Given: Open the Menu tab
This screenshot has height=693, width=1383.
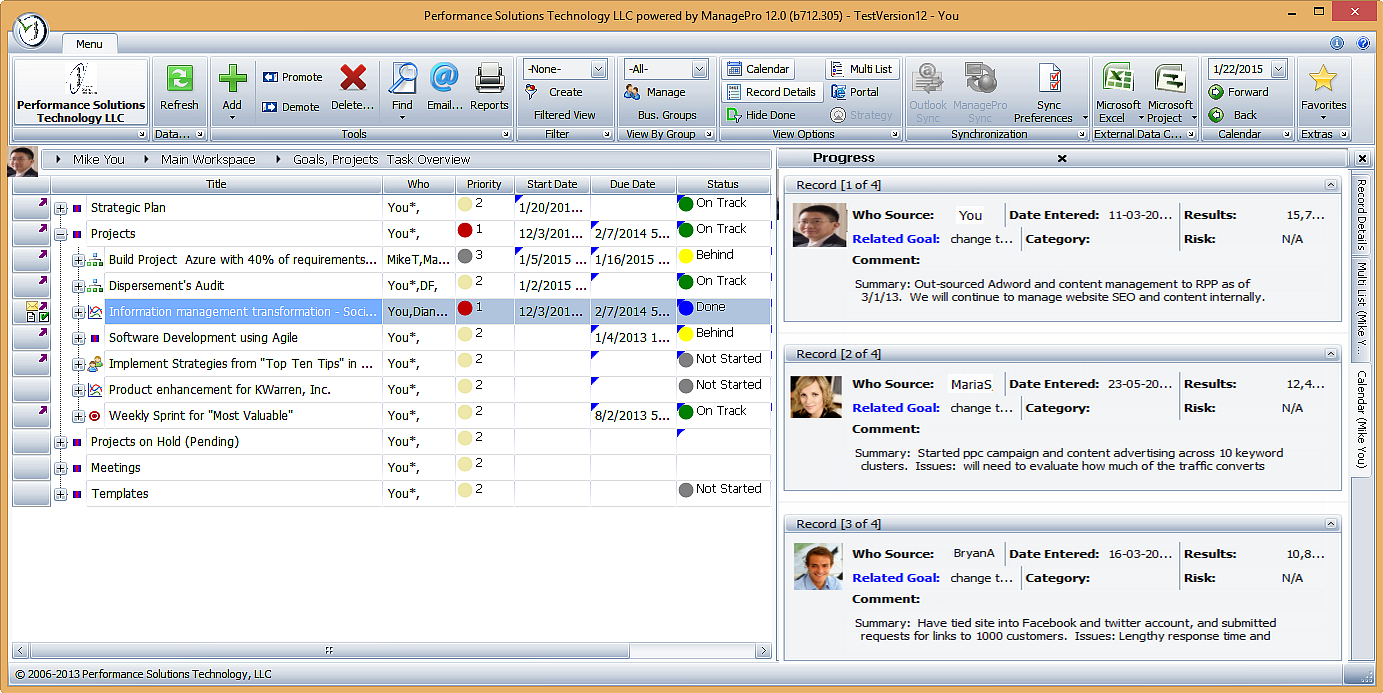Looking at the screenshot, I should tap(89, 44).
